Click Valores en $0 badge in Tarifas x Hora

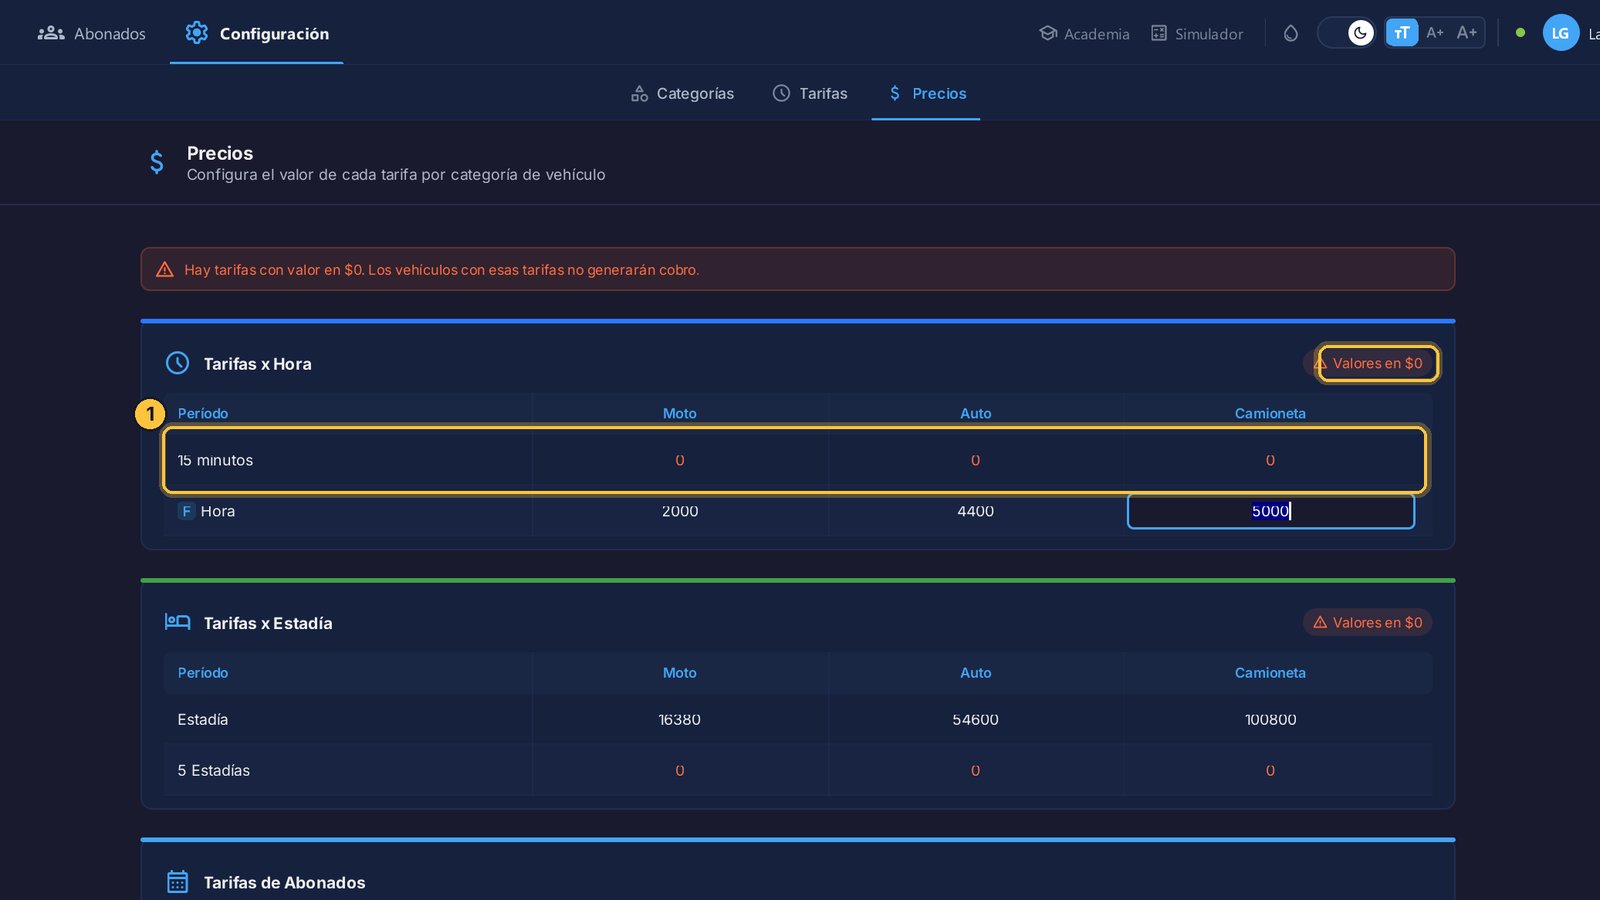1377,363
